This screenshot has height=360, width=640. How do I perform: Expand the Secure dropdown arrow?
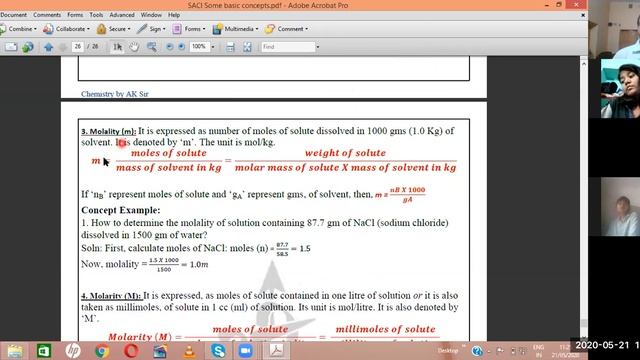tap(129, 29)
